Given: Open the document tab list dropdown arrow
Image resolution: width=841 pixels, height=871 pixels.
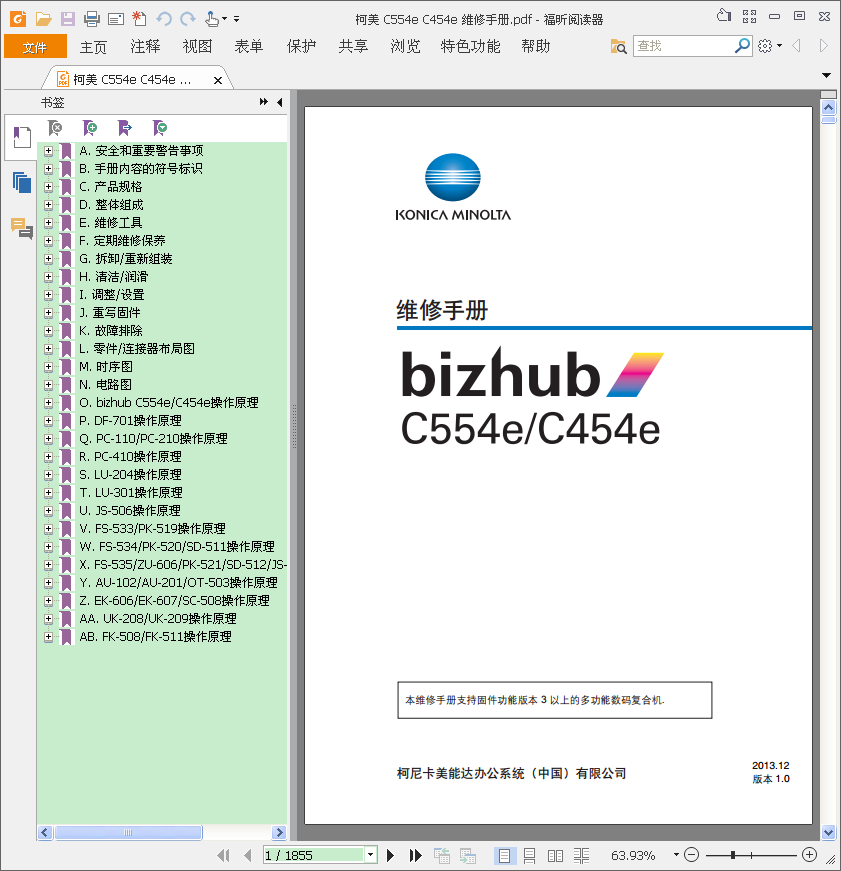Looking at the screenshot, I should pos(827,75).
